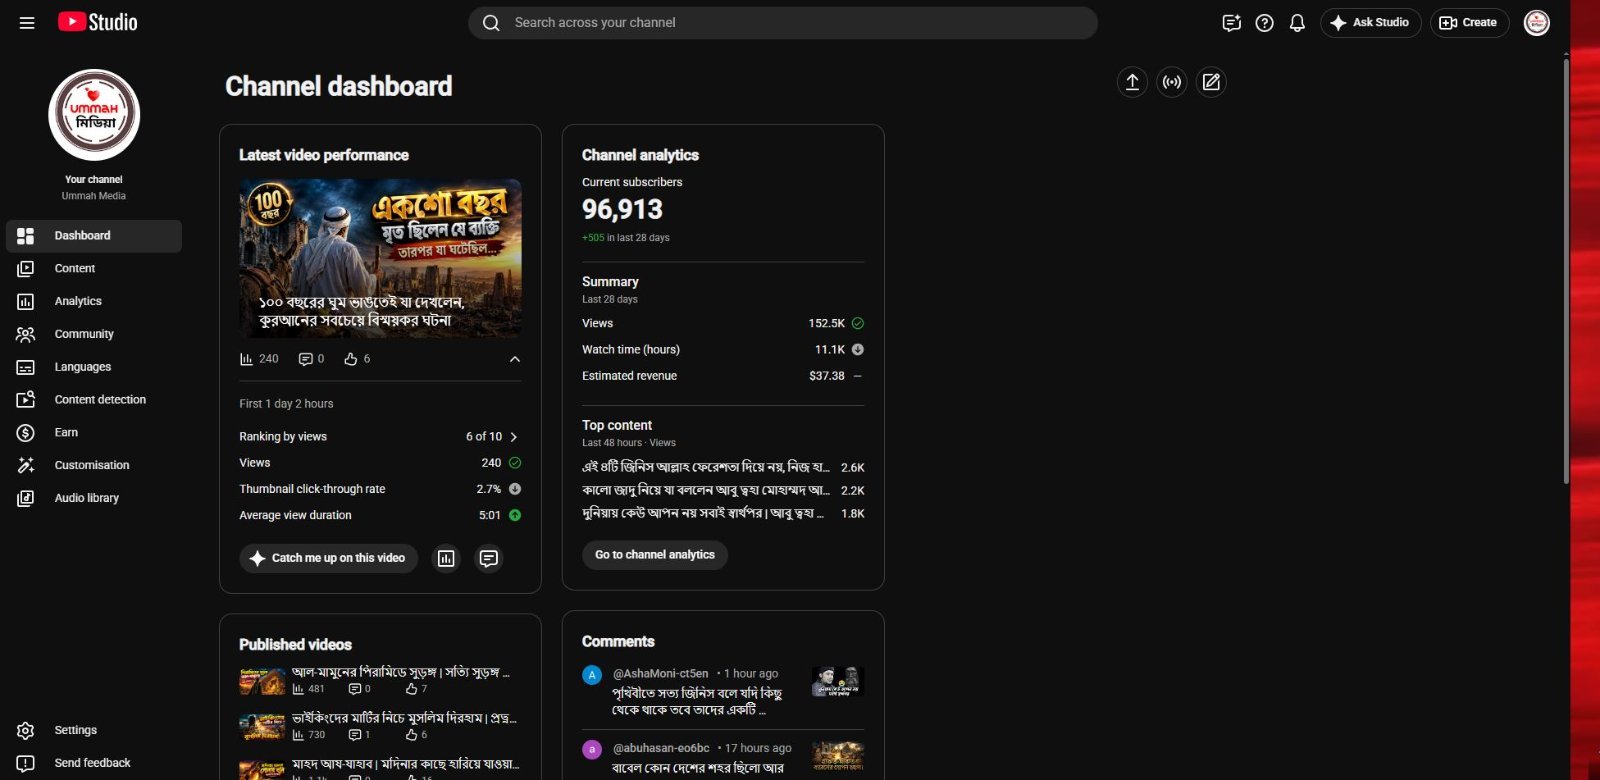Screen dimensions: 1600x780
Task: Click Thumbnail click-through rate down indicator
Action: coord(515,489)
